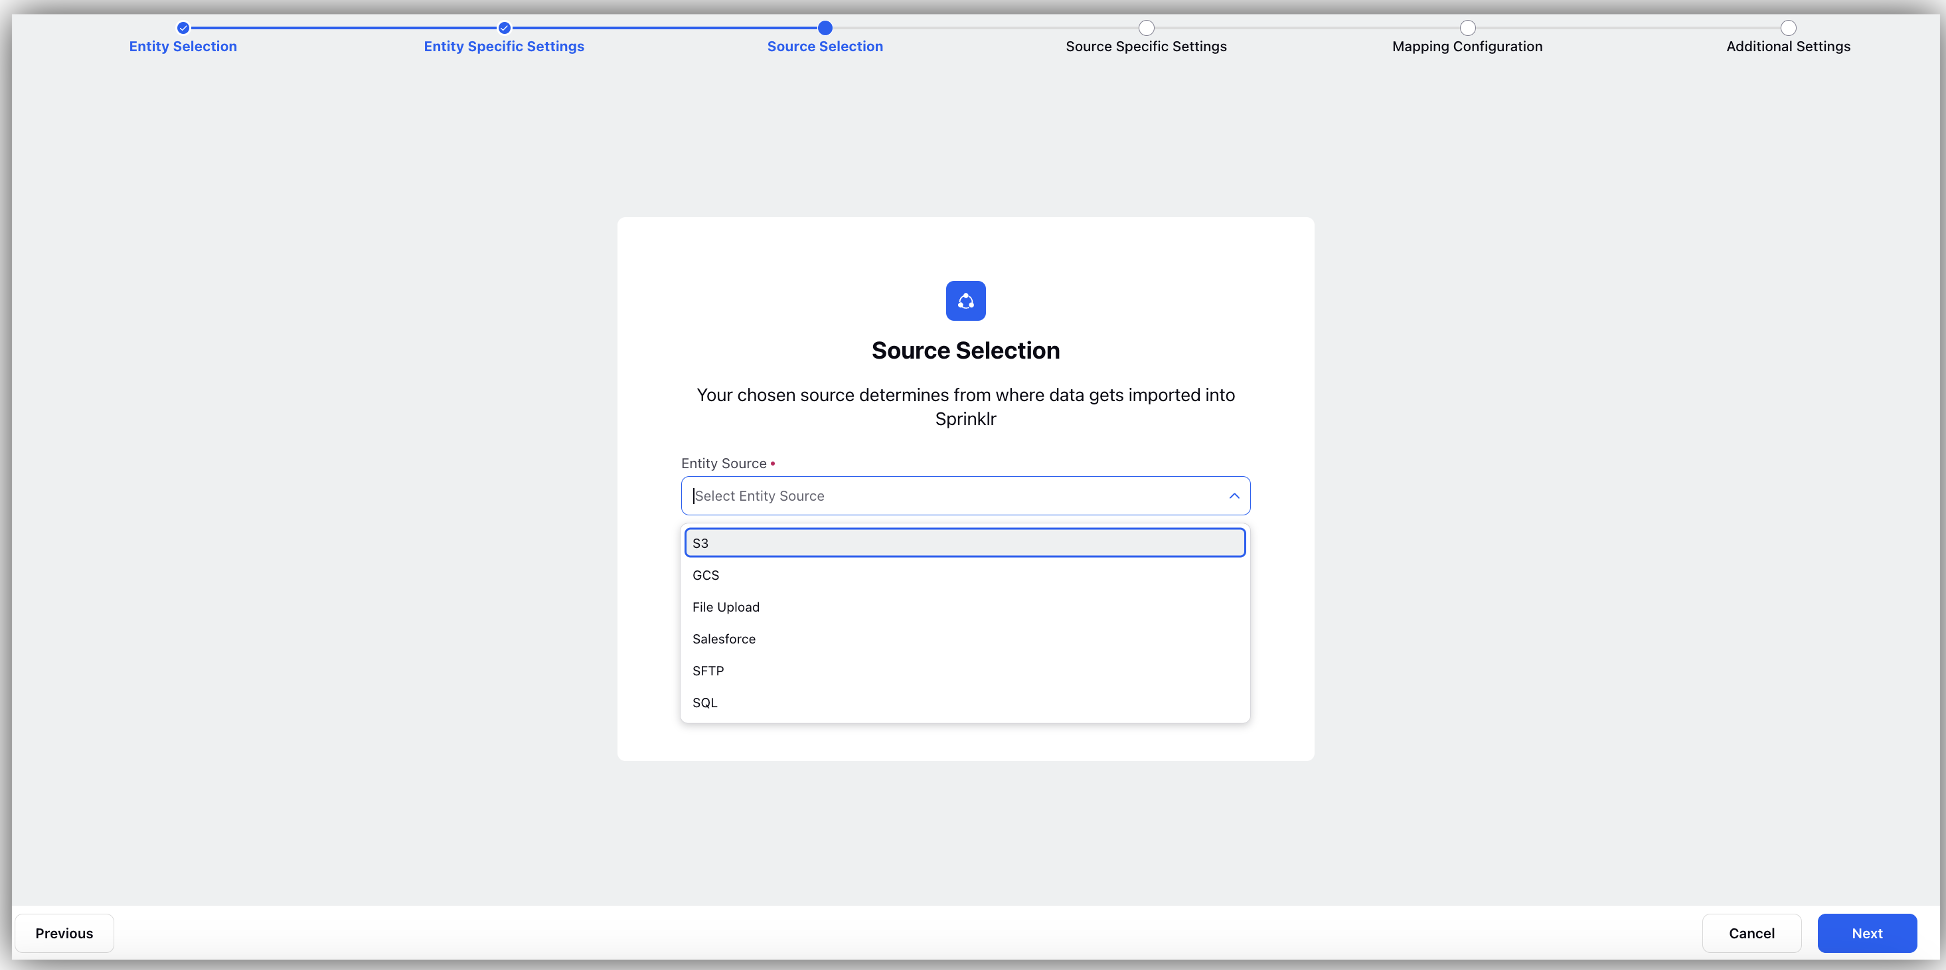Proceed with the Next button
The width and height of the screenshot is (1946, 970).
1867,933
